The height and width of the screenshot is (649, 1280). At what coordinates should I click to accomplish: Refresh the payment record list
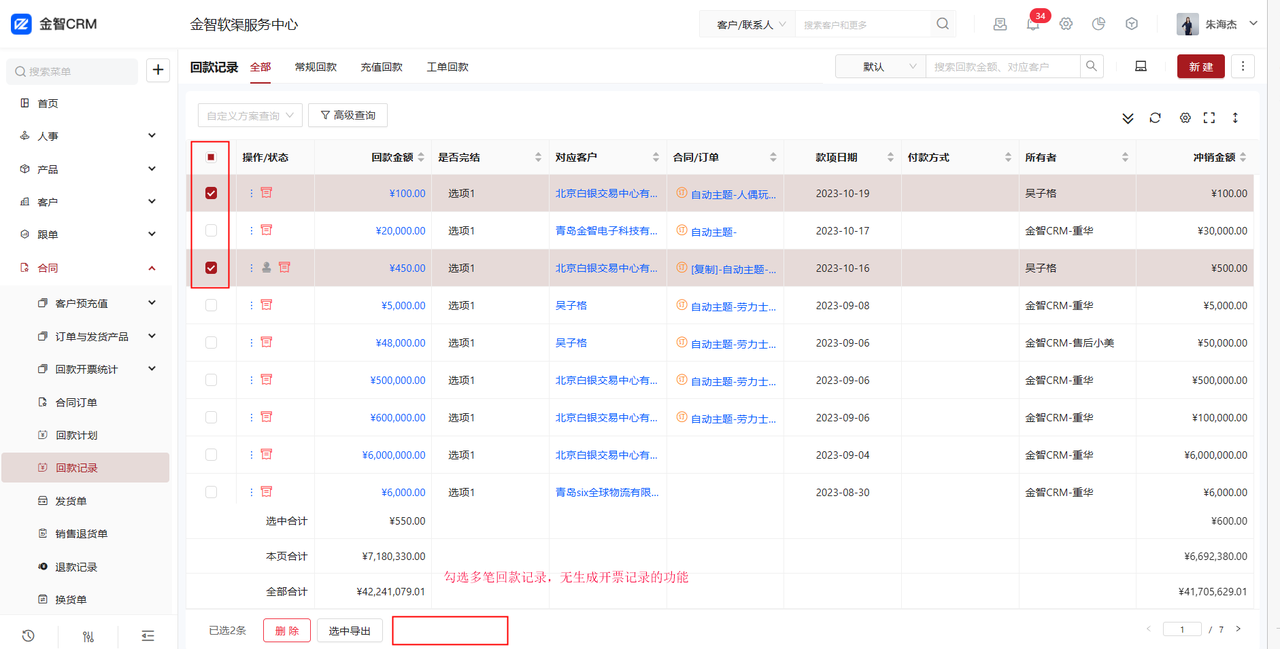(1155, 118)
